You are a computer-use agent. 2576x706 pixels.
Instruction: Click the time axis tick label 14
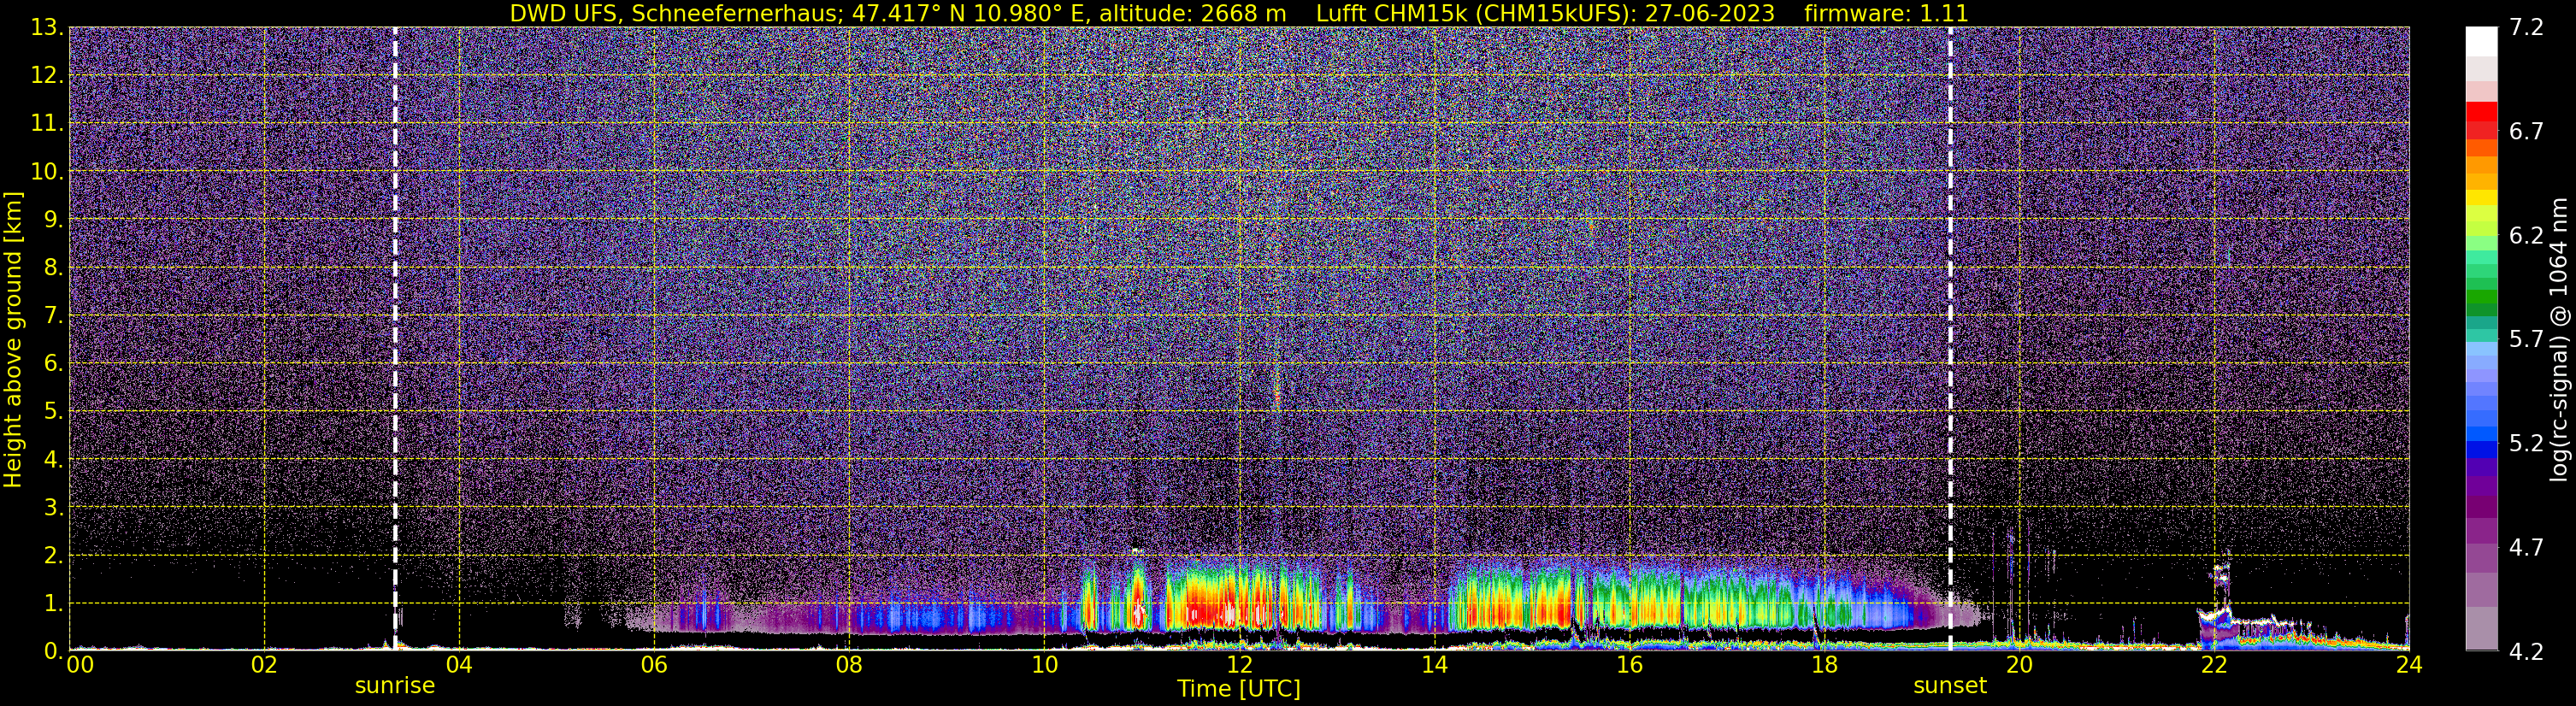coord(1434,665)
